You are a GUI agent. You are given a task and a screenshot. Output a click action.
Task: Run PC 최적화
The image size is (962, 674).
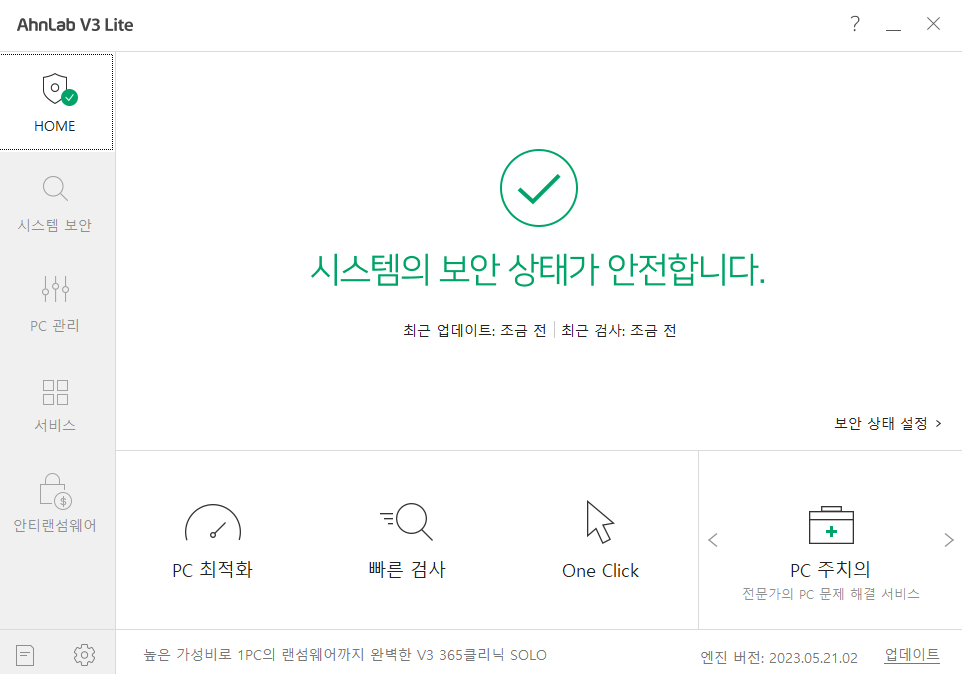coord(213,540)
